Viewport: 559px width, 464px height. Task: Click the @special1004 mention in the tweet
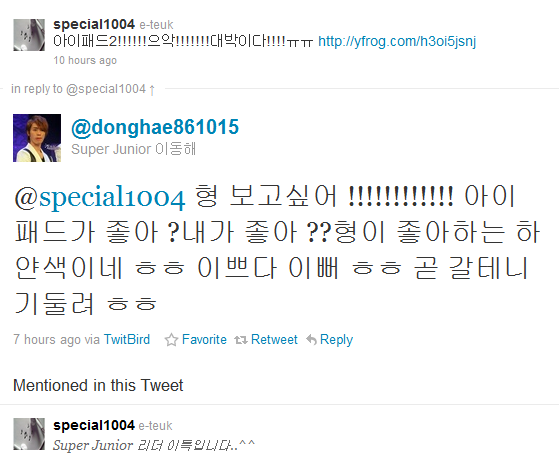click(x=100, y=197)
